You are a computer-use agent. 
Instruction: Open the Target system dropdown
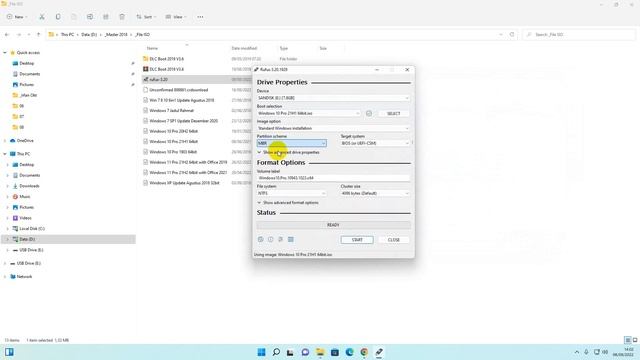(x=375, y=143)
